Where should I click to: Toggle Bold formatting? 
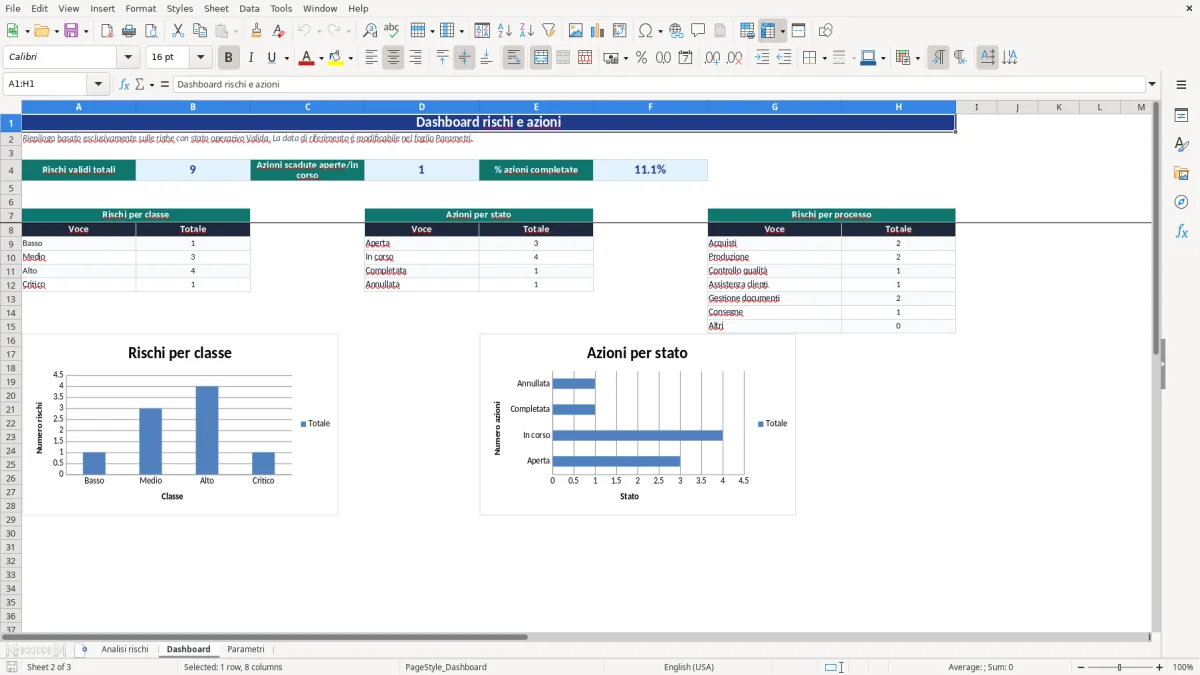pos(229,58)
